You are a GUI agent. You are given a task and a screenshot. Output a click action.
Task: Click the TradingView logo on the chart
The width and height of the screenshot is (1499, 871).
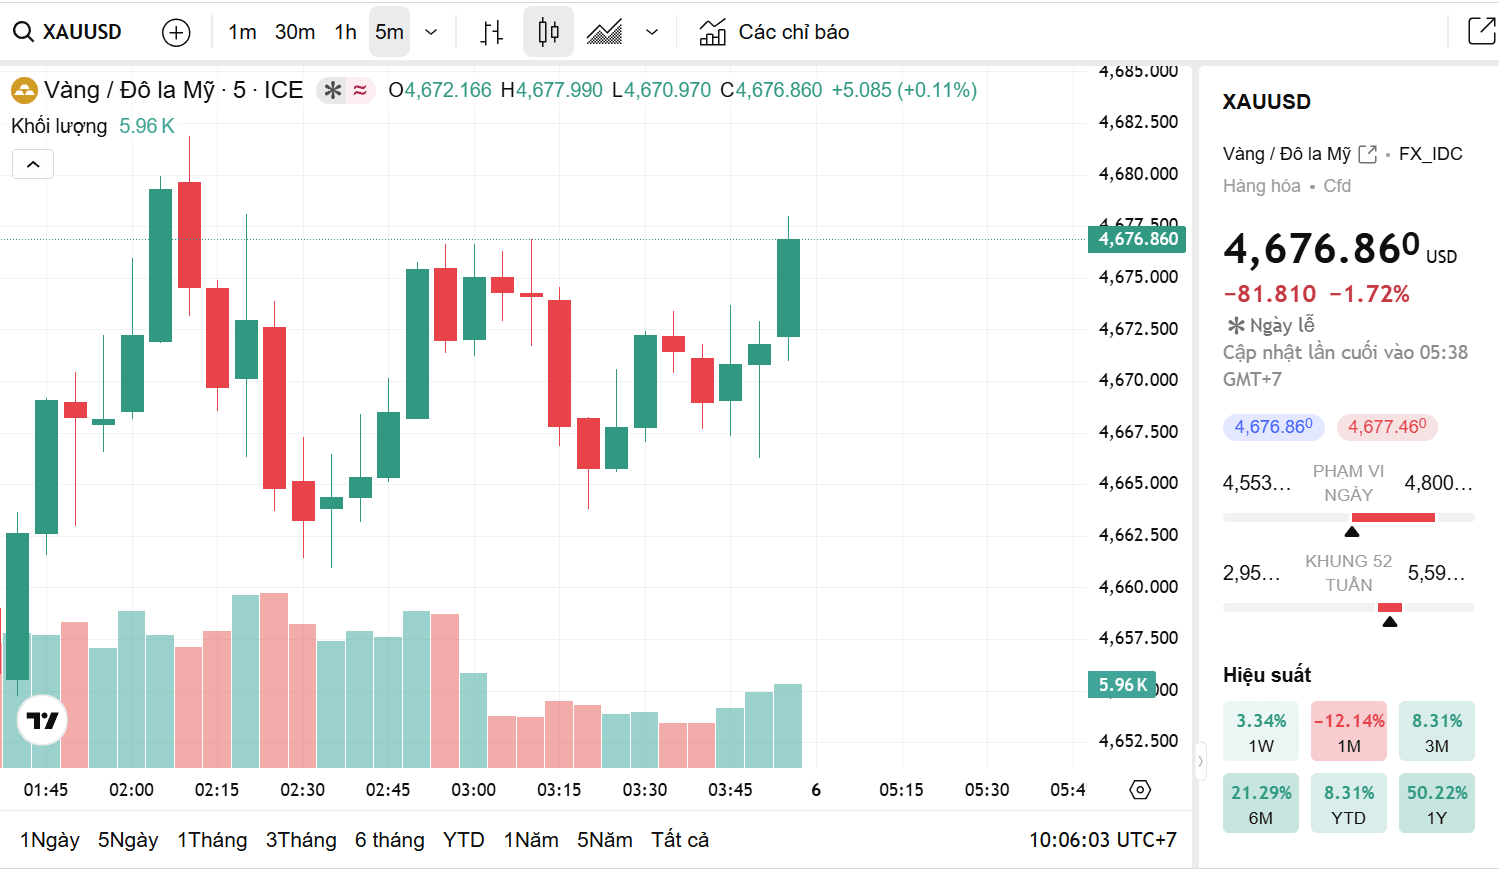[x=42, y=720]
